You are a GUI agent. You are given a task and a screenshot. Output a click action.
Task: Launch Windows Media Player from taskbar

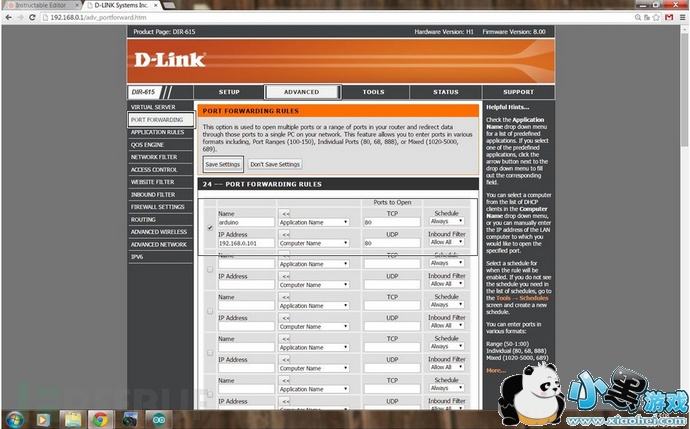click(x=43, y=420)
